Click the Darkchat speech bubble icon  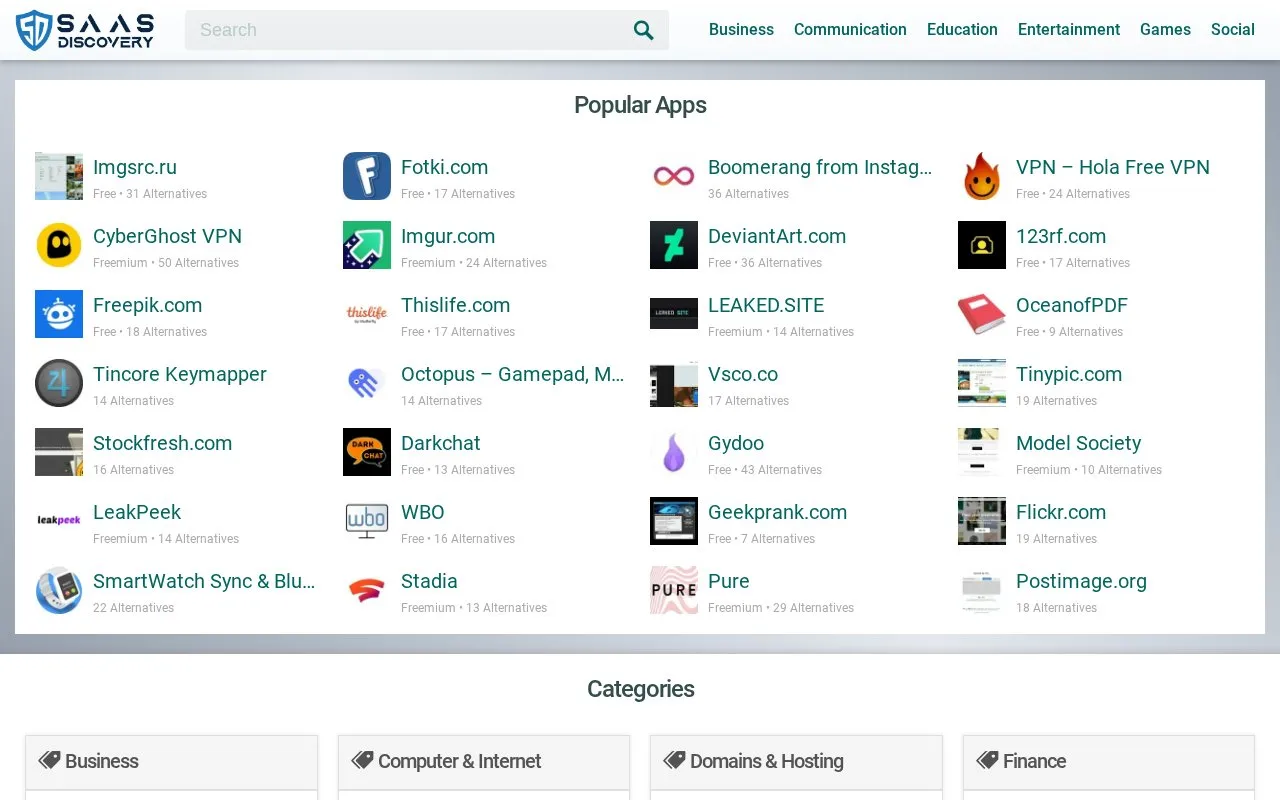coord(367,452)
